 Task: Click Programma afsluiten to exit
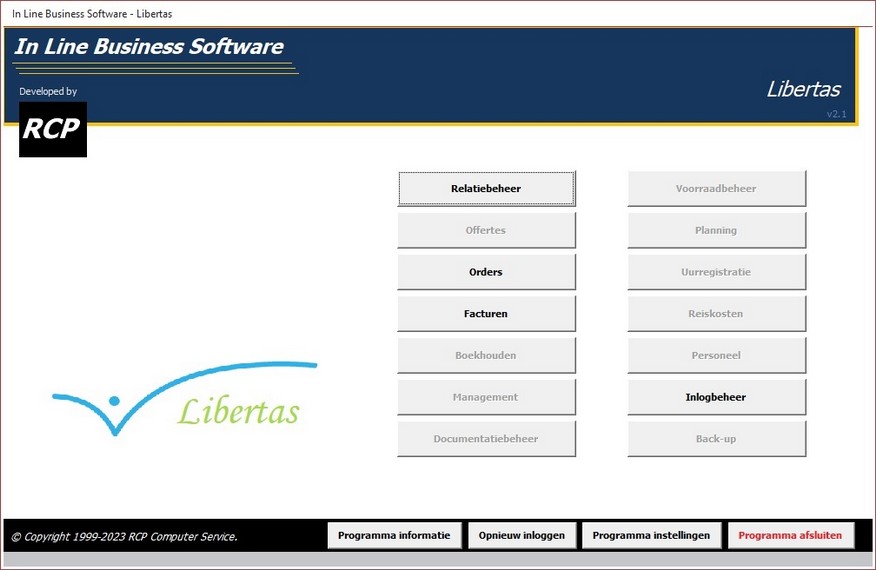(791, 535)
